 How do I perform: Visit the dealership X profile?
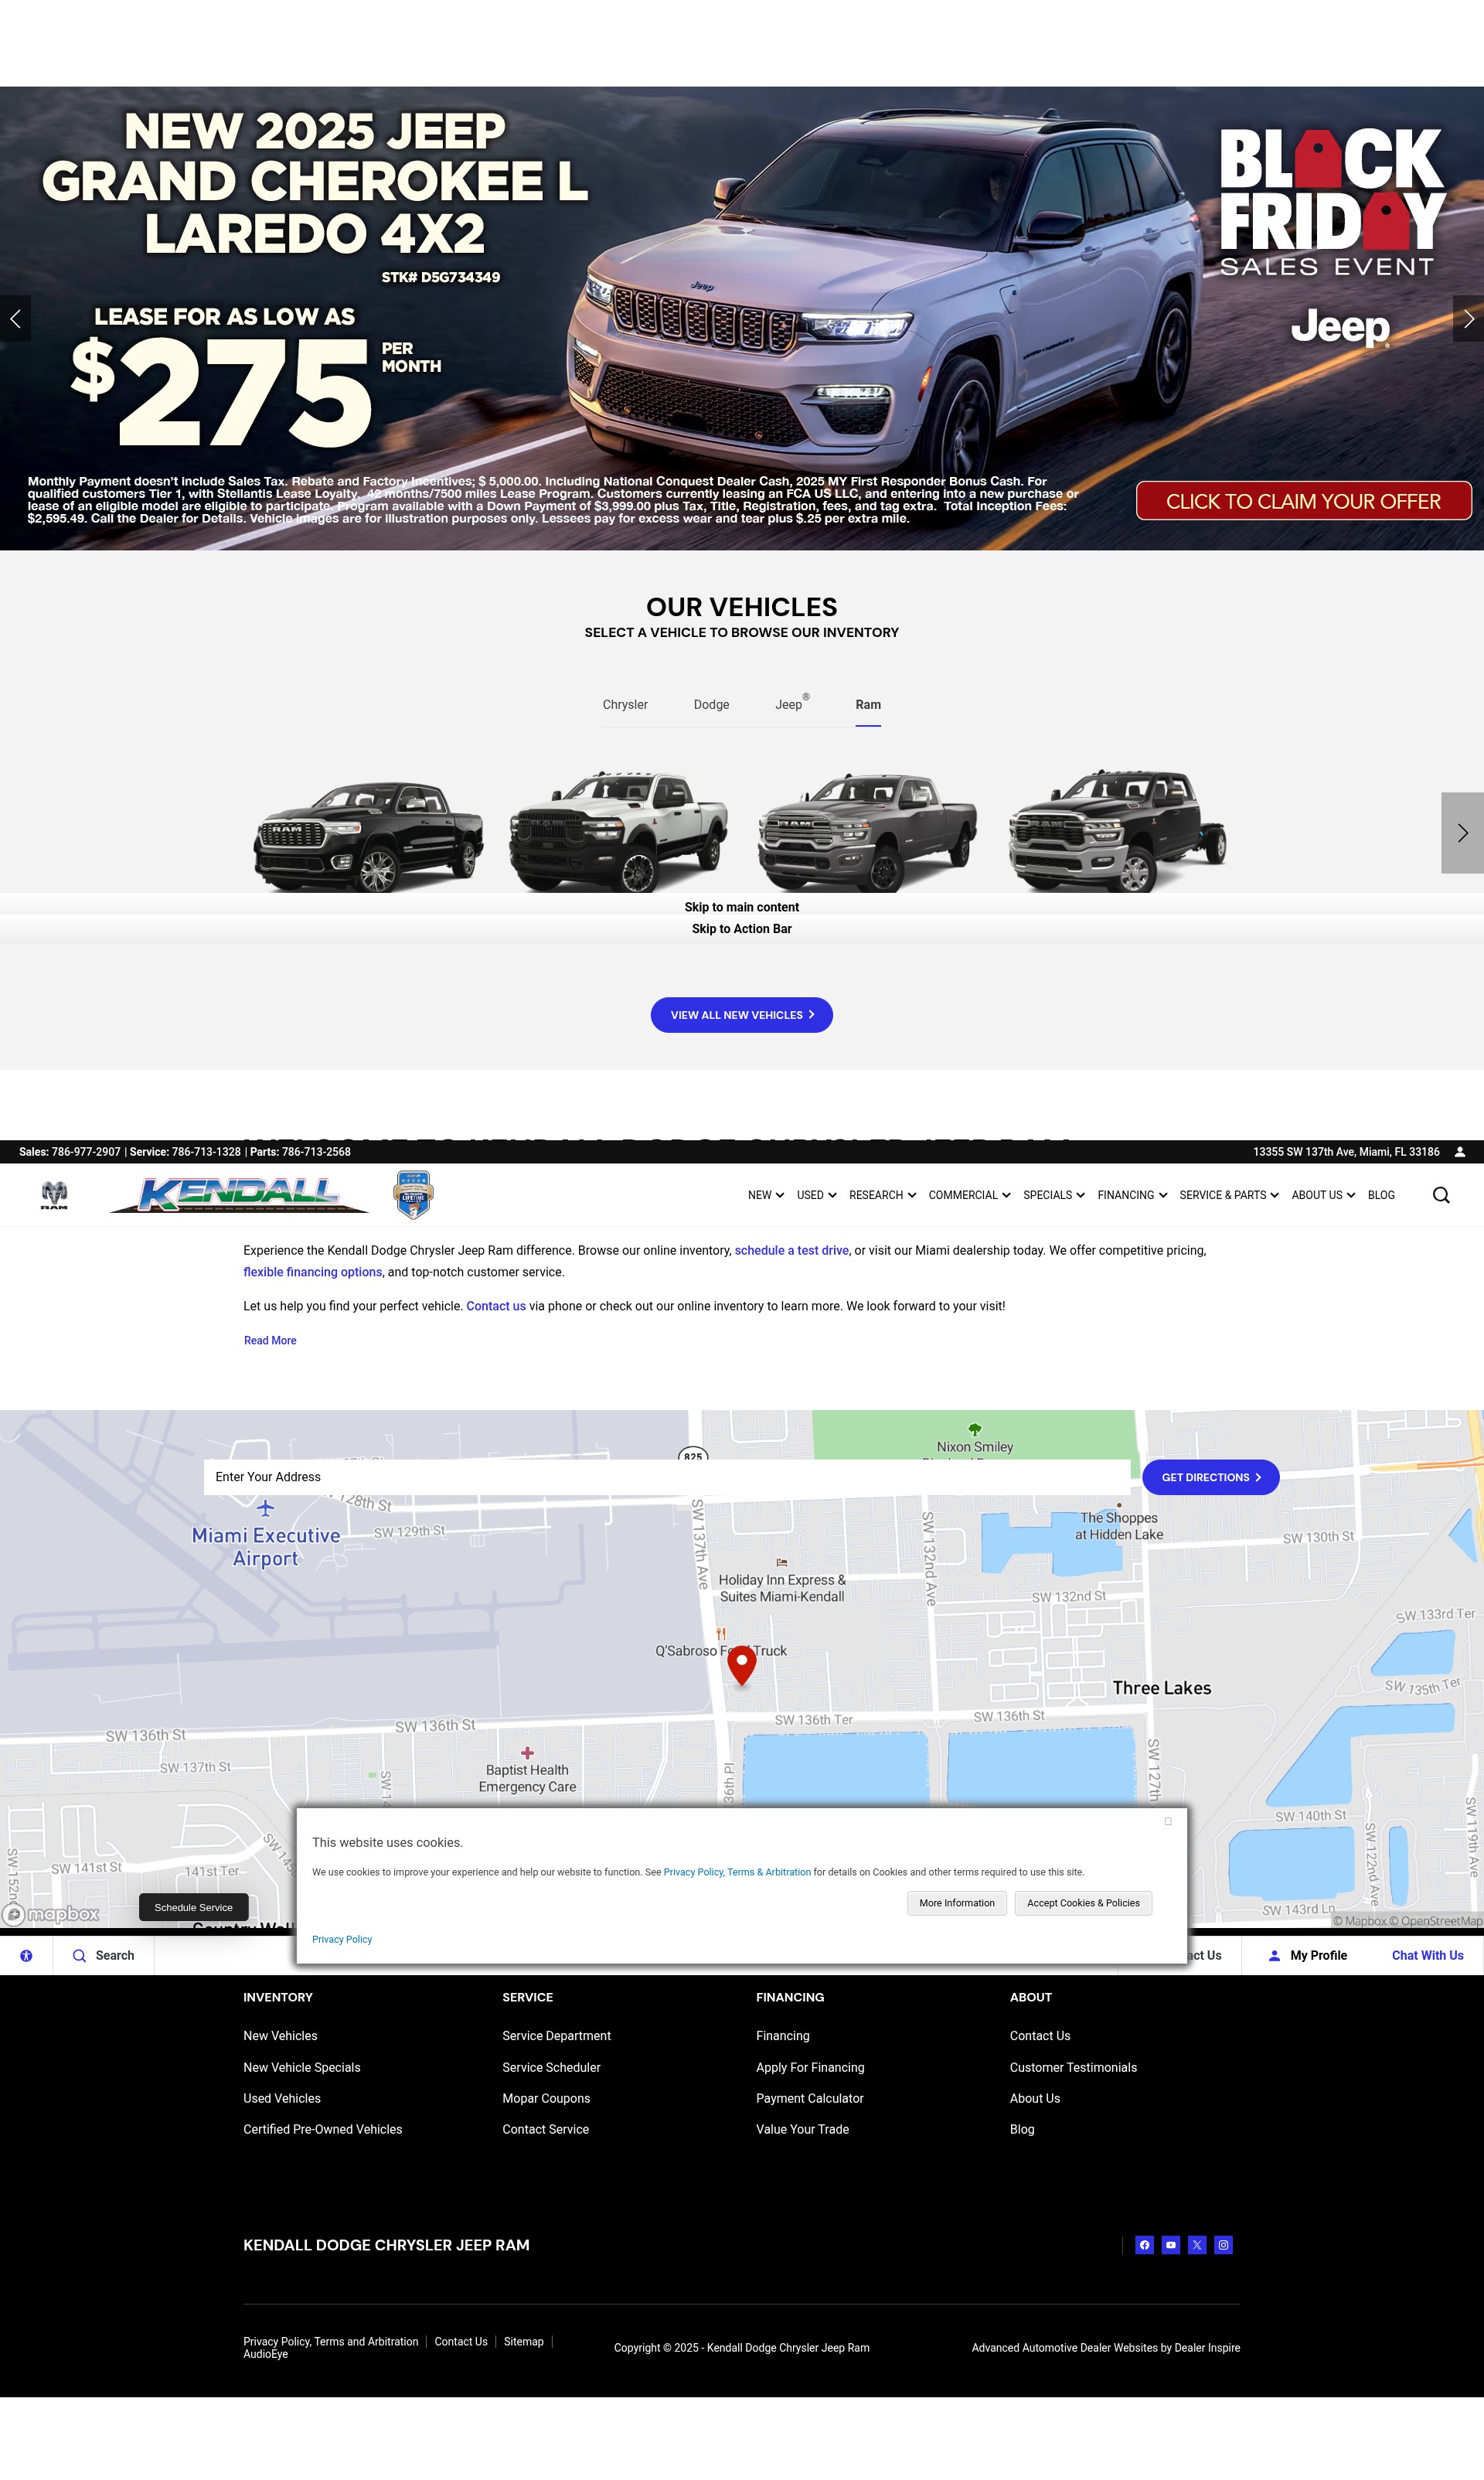pos(1197,2245)
